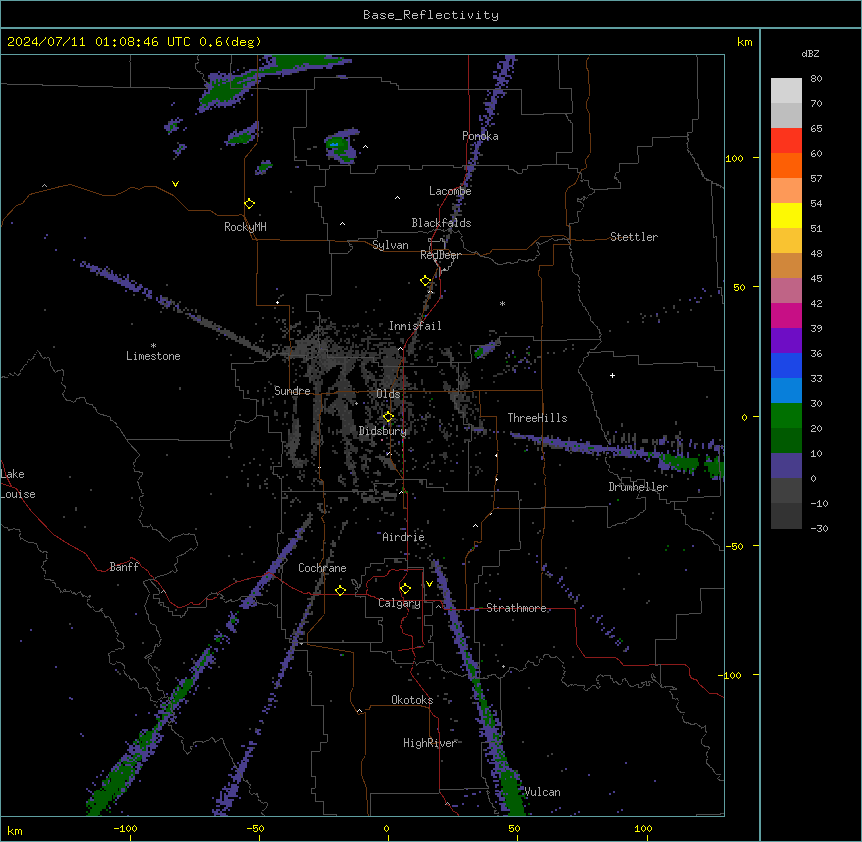The width and height of the screenshot is (862, 842).
Task: Click the Didsbury town label
Action: tap(383, 431)
